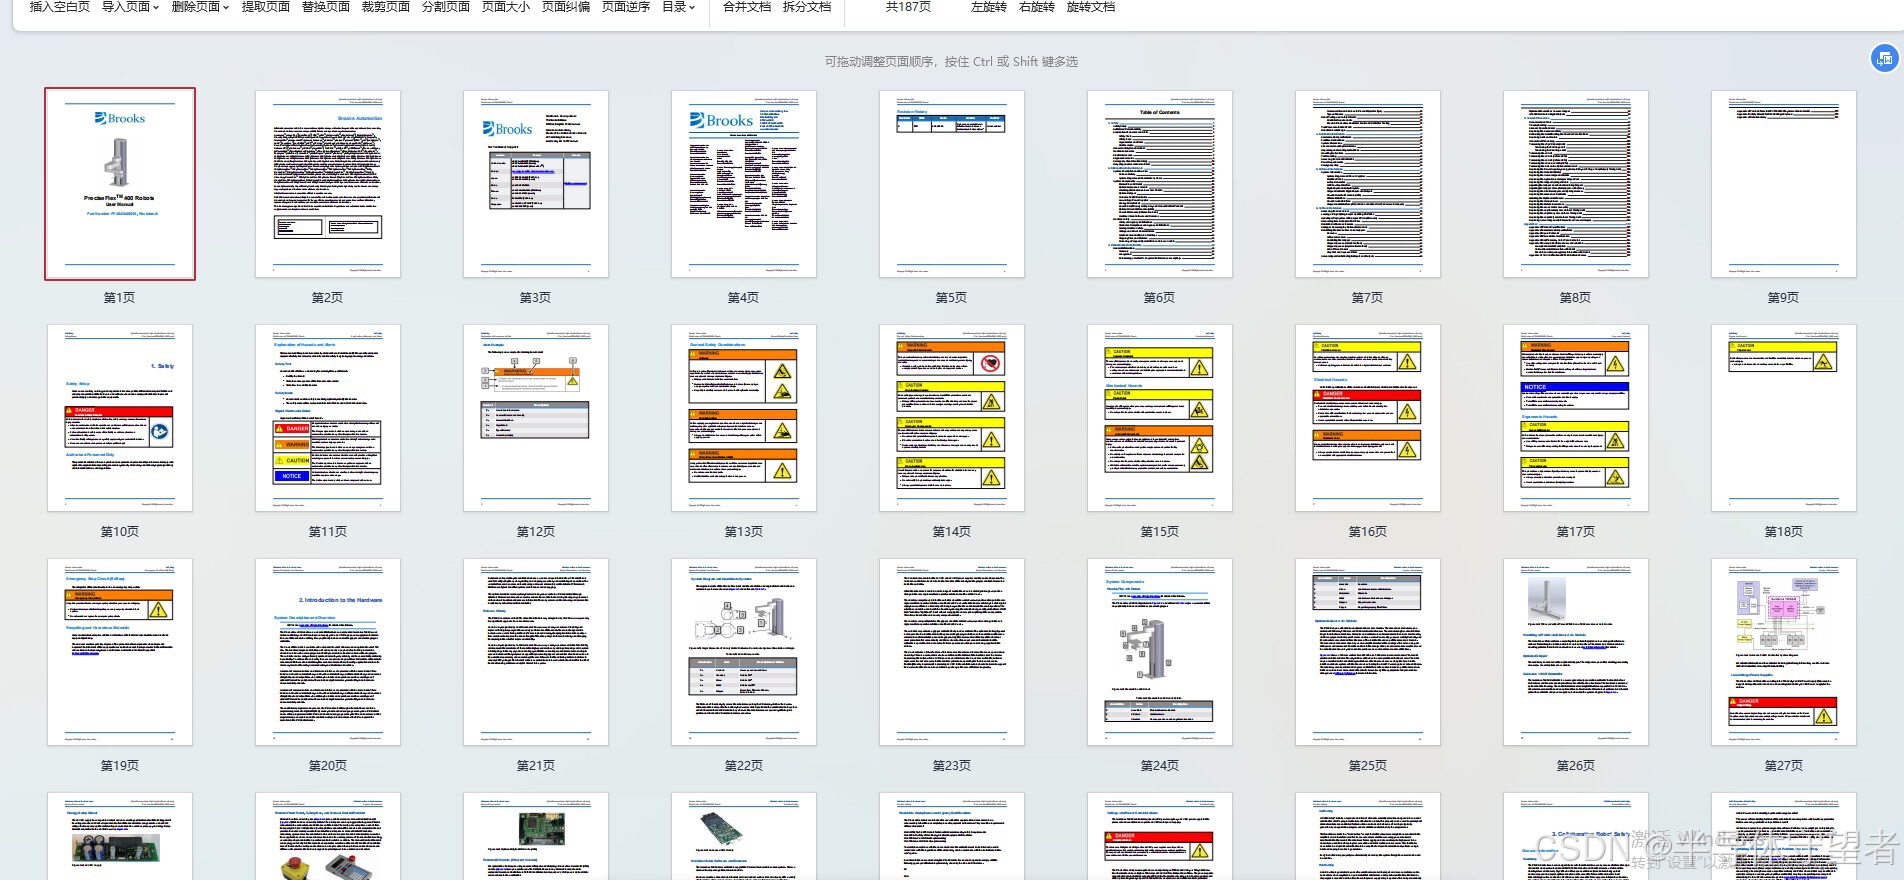
Task: Select page 10 thumbnail
Action: tap(120, 418)
